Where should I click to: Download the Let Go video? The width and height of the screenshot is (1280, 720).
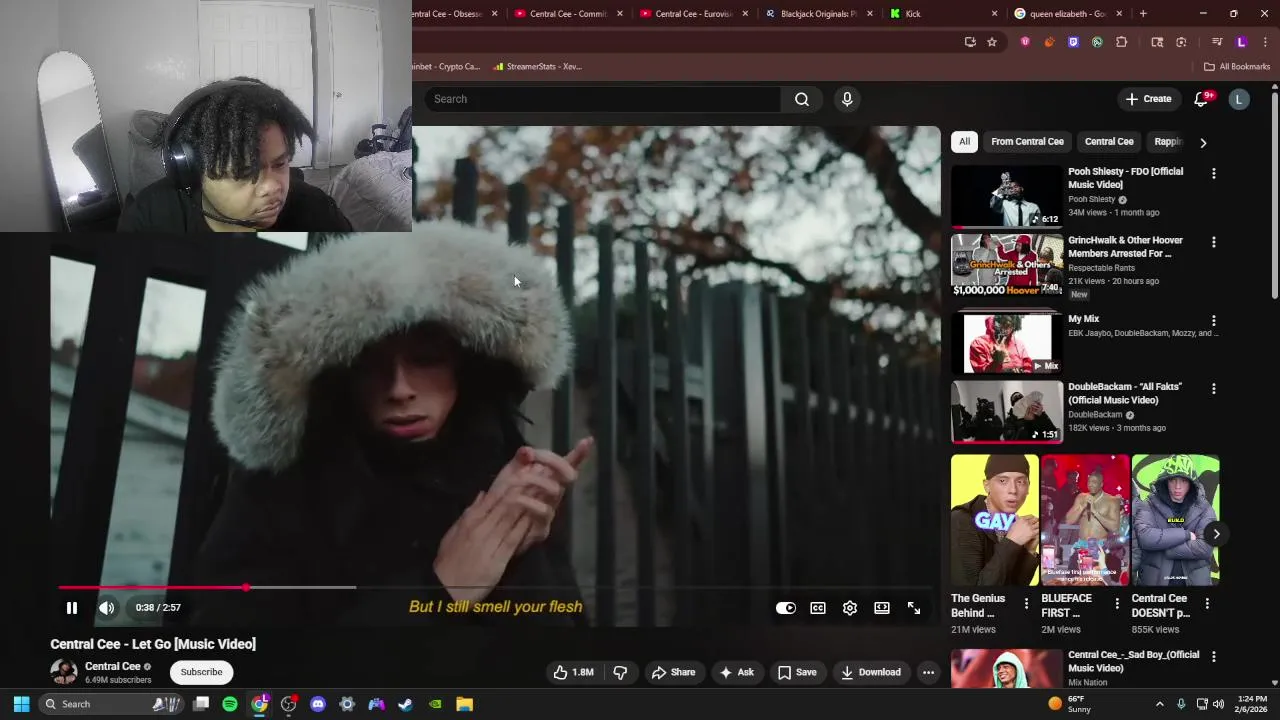click(x=871, y=672)
